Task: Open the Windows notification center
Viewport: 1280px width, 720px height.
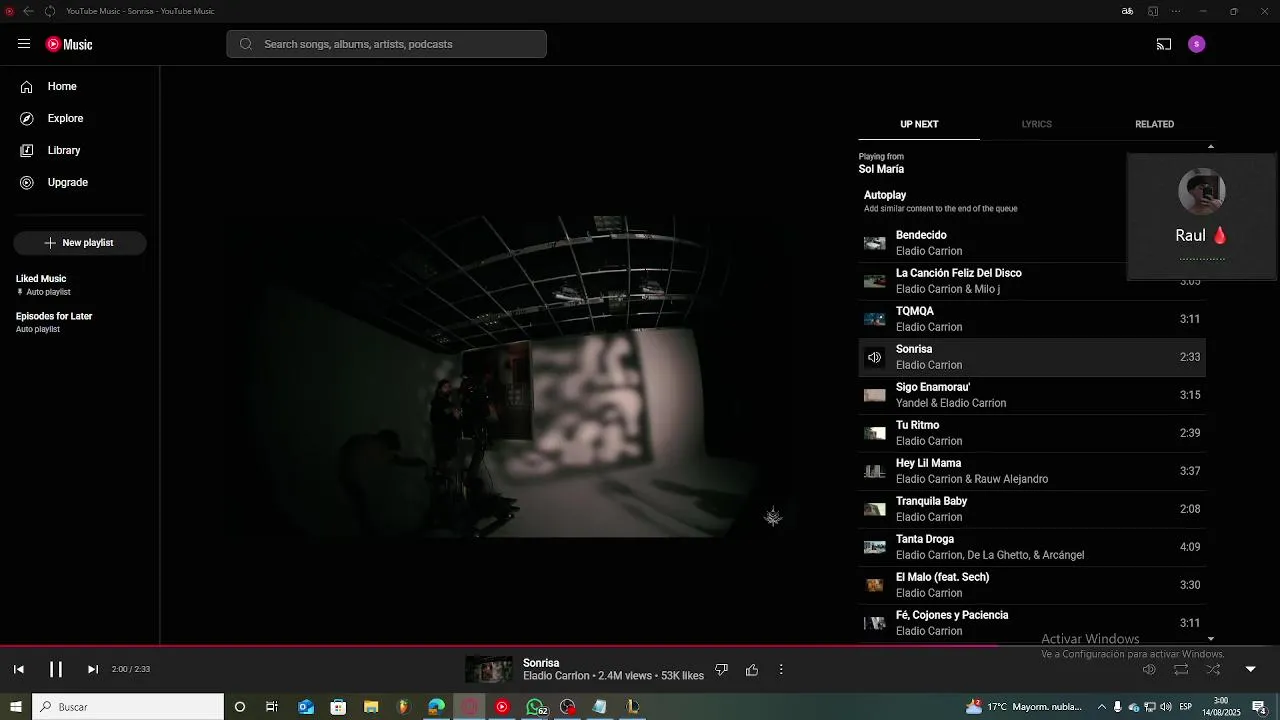Action: tap(1260, 707)
